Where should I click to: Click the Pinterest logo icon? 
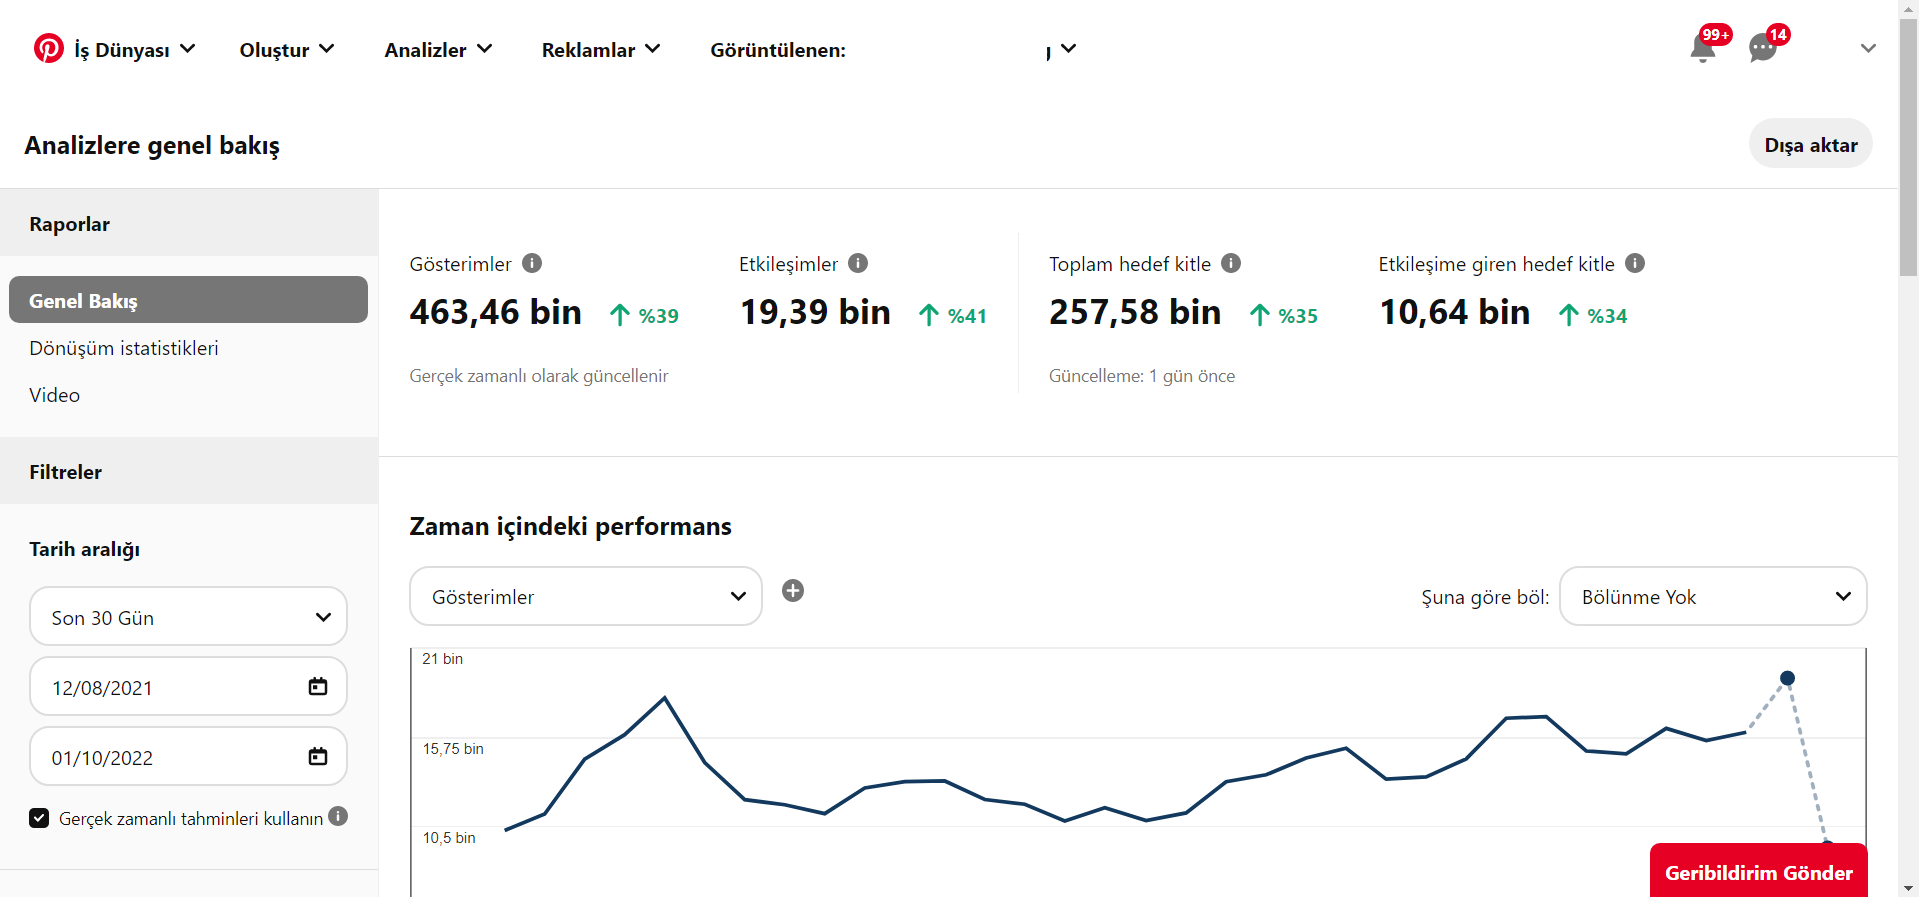tap(48, 48)
